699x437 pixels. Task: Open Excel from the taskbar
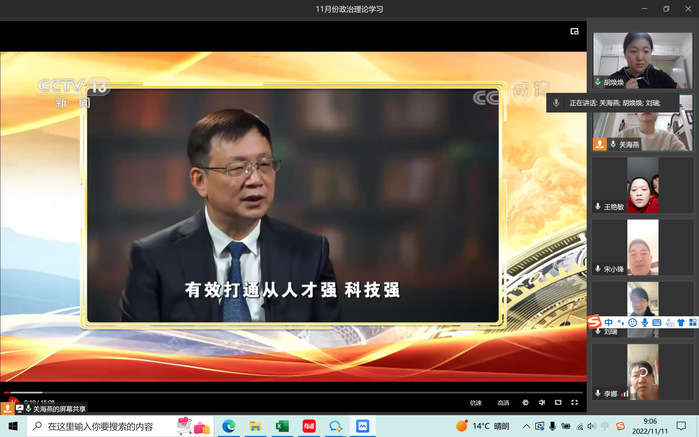pos(282,426)
